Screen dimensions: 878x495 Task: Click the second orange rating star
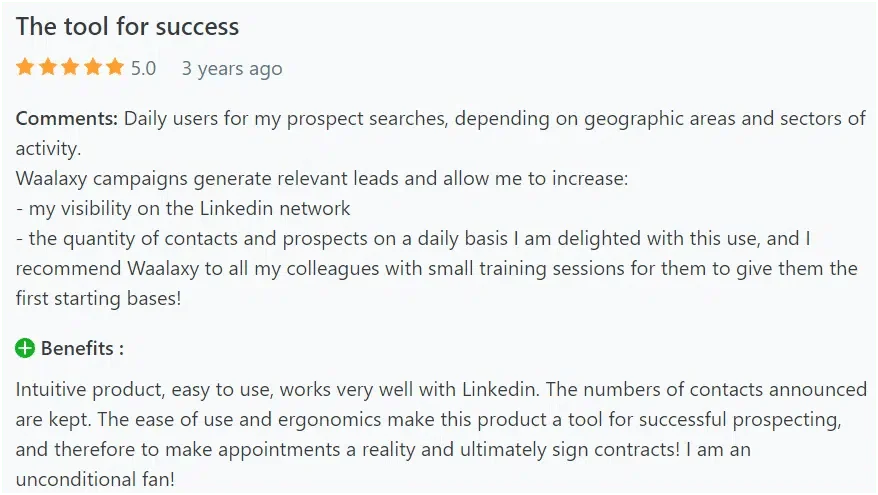point(48,67)
